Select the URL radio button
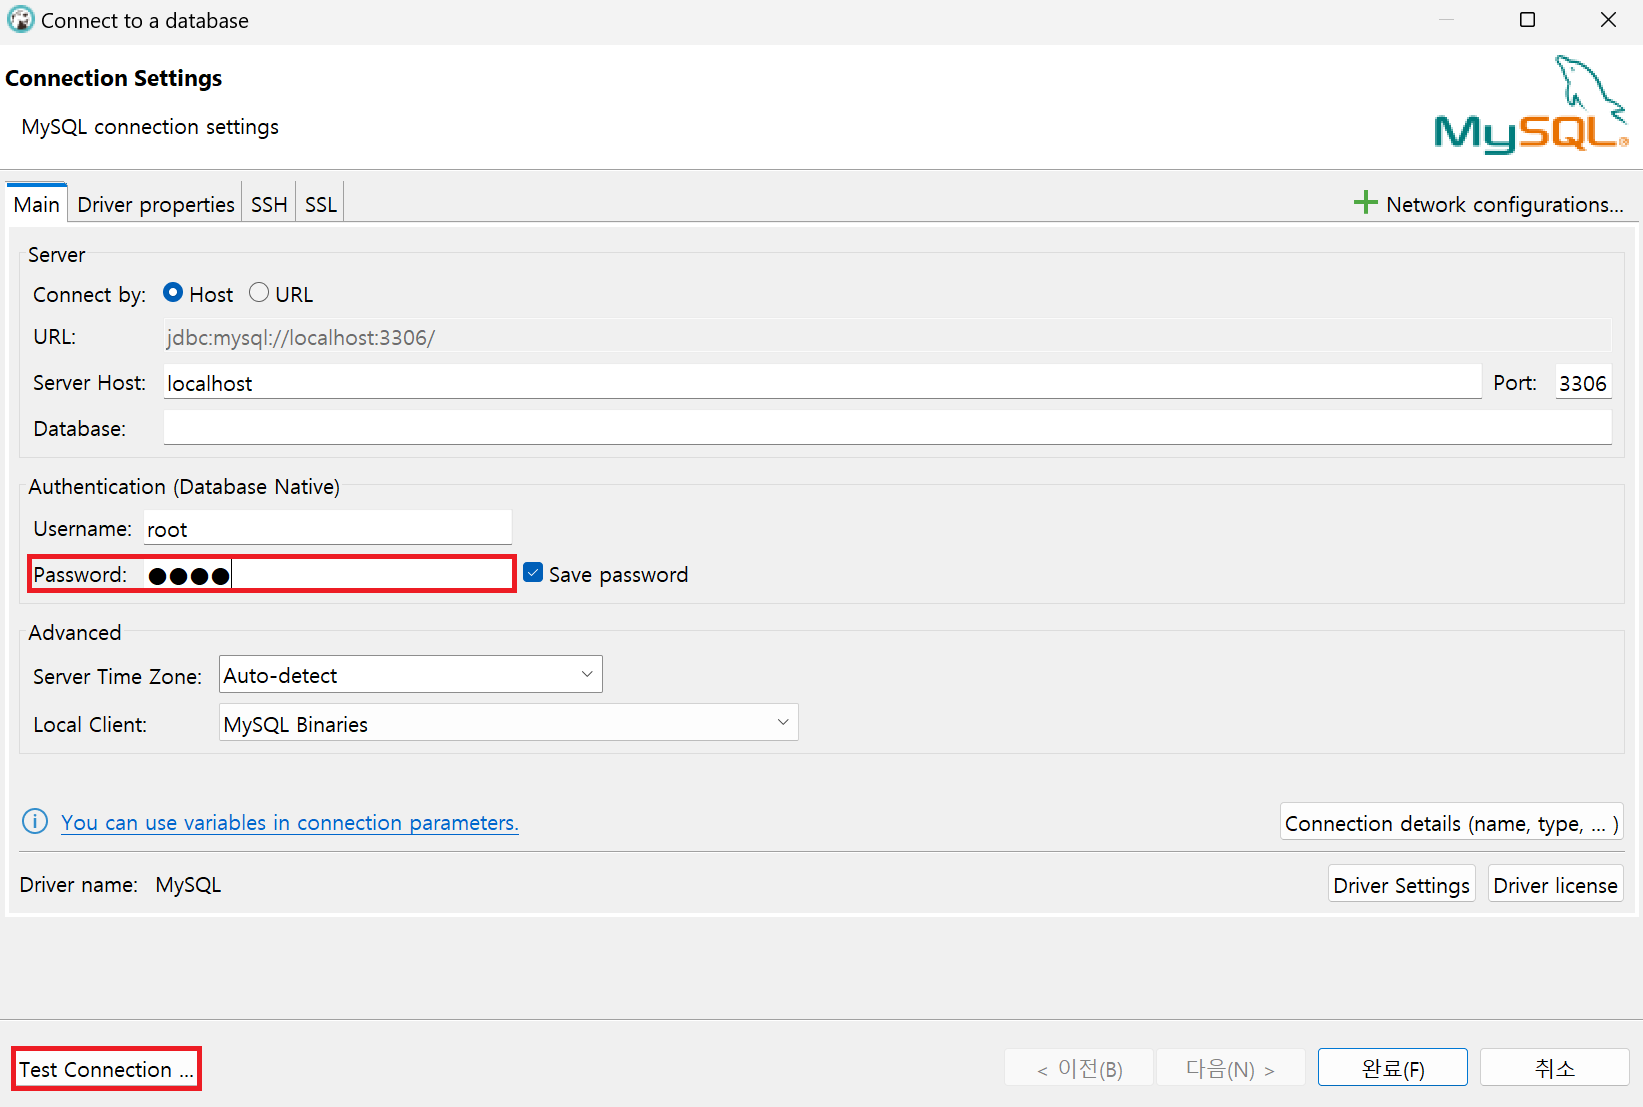Screen dimensions: 1643x1107 click(259, 293)
